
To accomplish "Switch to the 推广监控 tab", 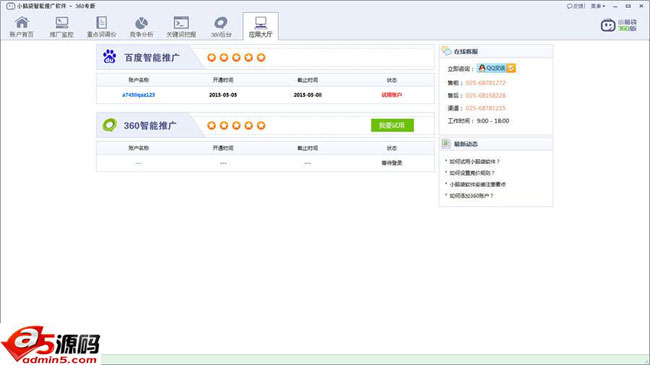I will (62, 27).
